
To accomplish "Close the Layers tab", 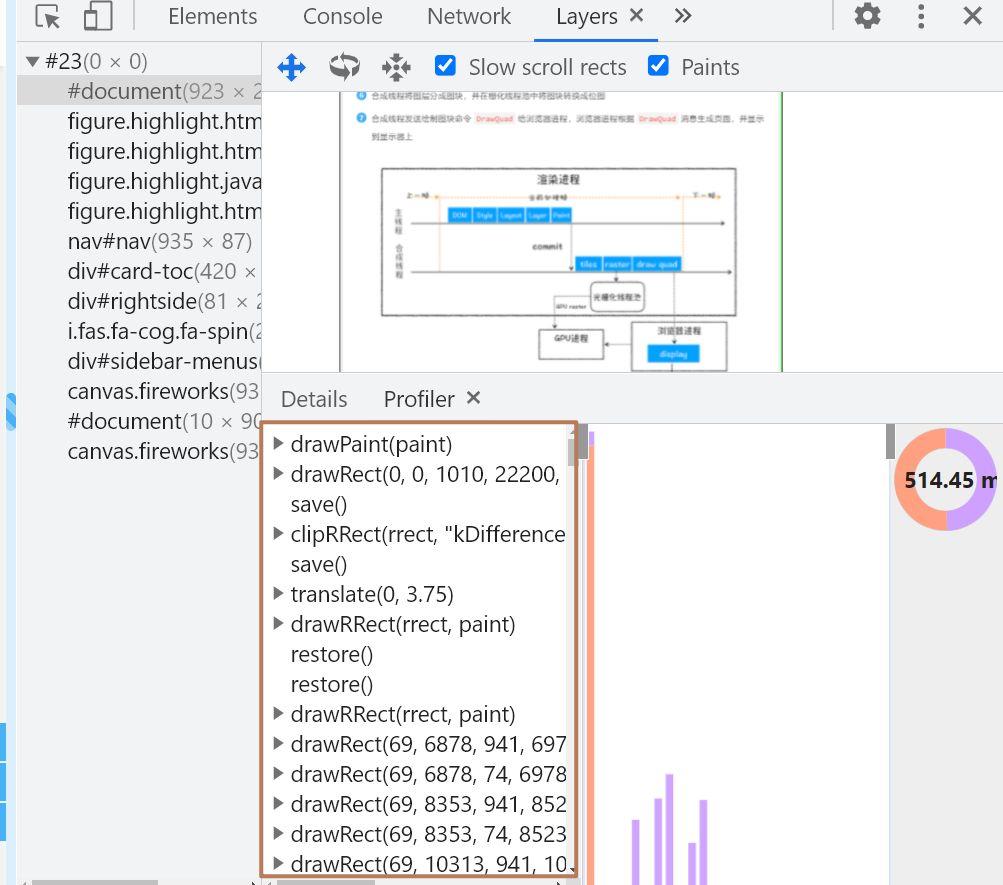I will tap(637, 16).
